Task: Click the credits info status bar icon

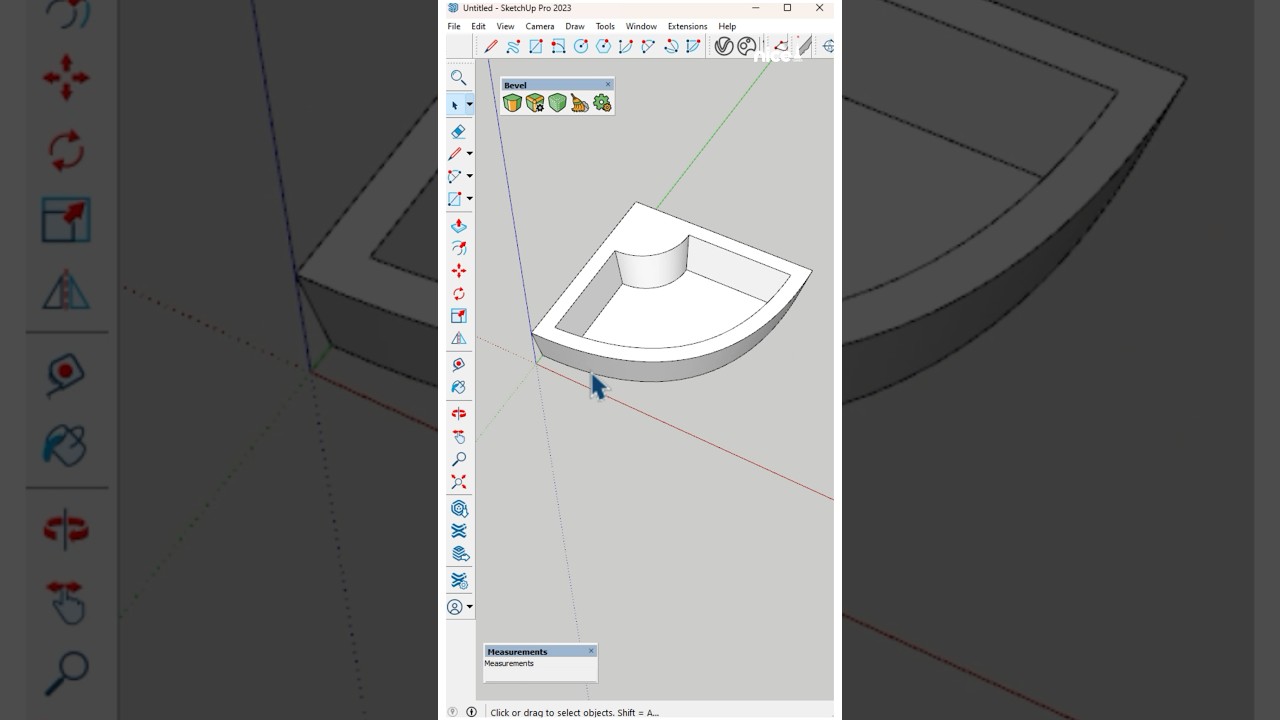Action: click(471, 712)
